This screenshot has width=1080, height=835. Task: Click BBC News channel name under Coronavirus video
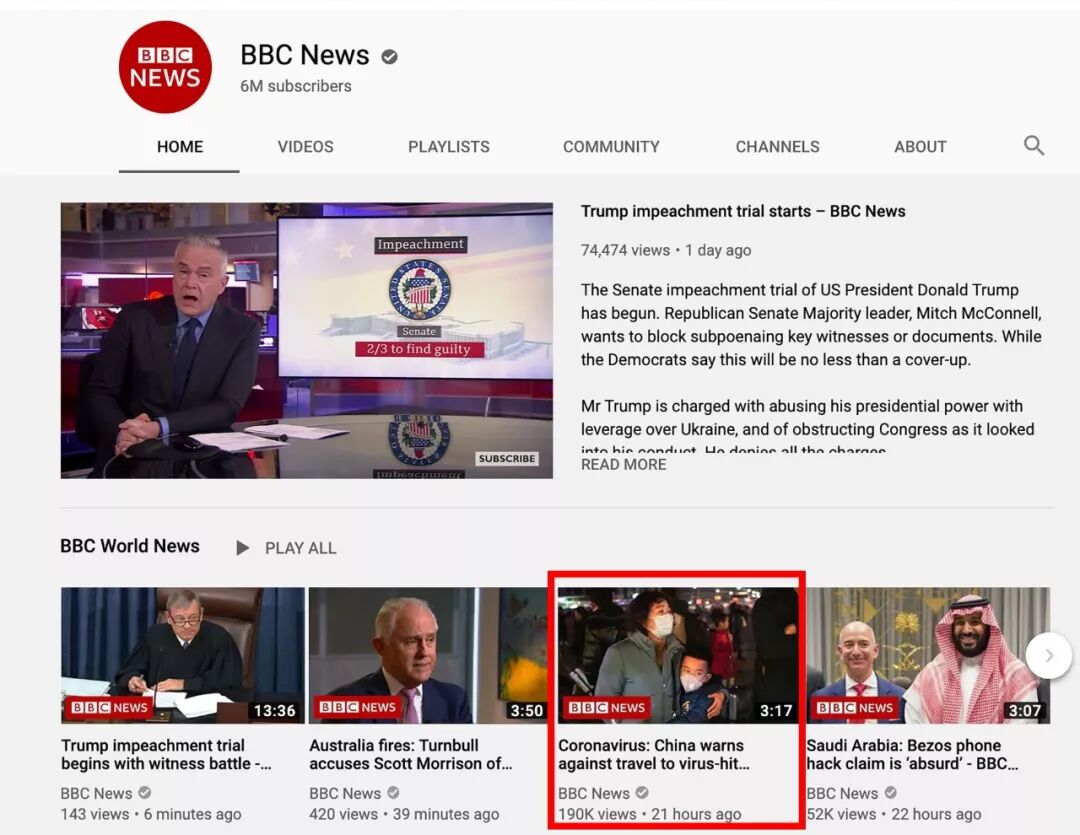(593, 794)
